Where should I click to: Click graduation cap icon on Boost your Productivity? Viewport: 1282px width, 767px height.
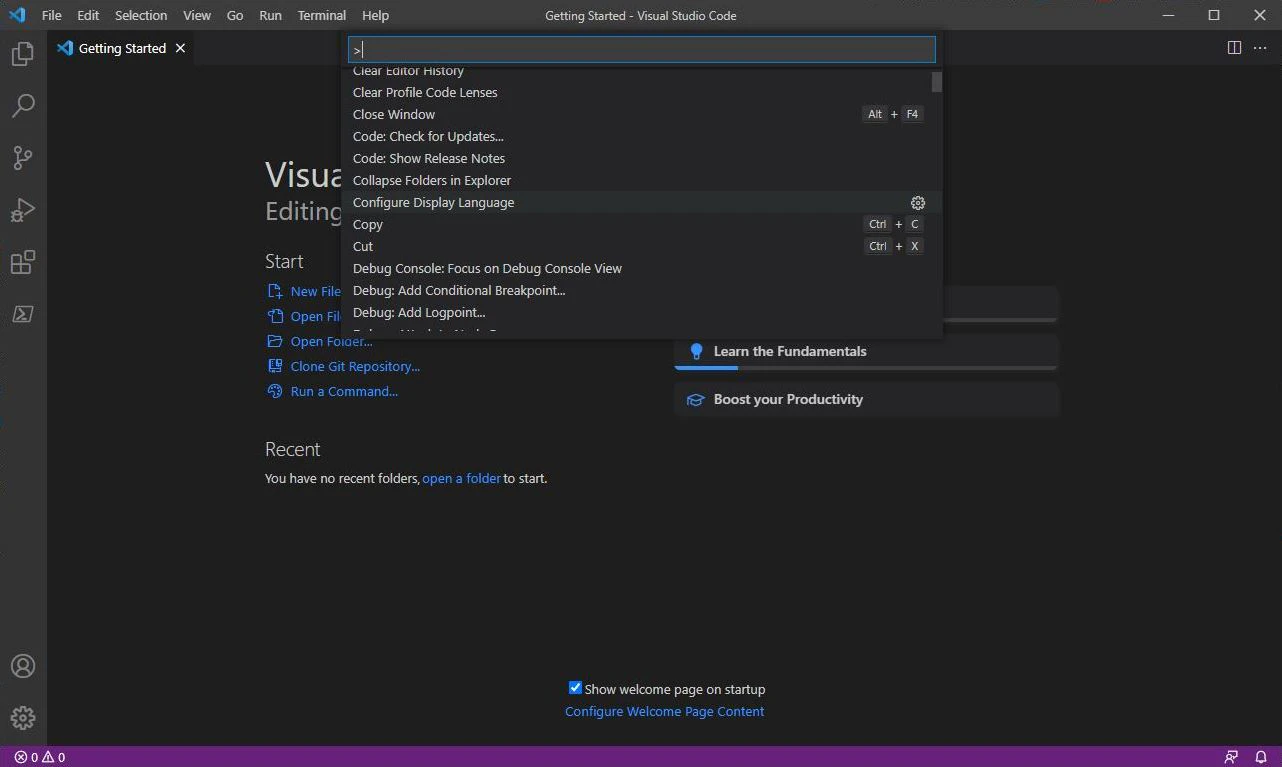[696, 399]
